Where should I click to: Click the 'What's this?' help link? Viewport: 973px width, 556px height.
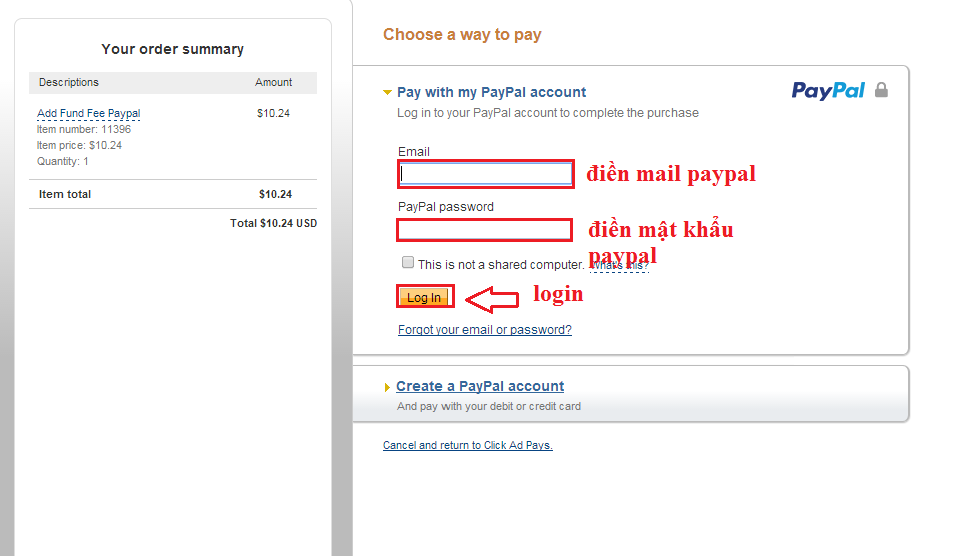pos(619,266)
